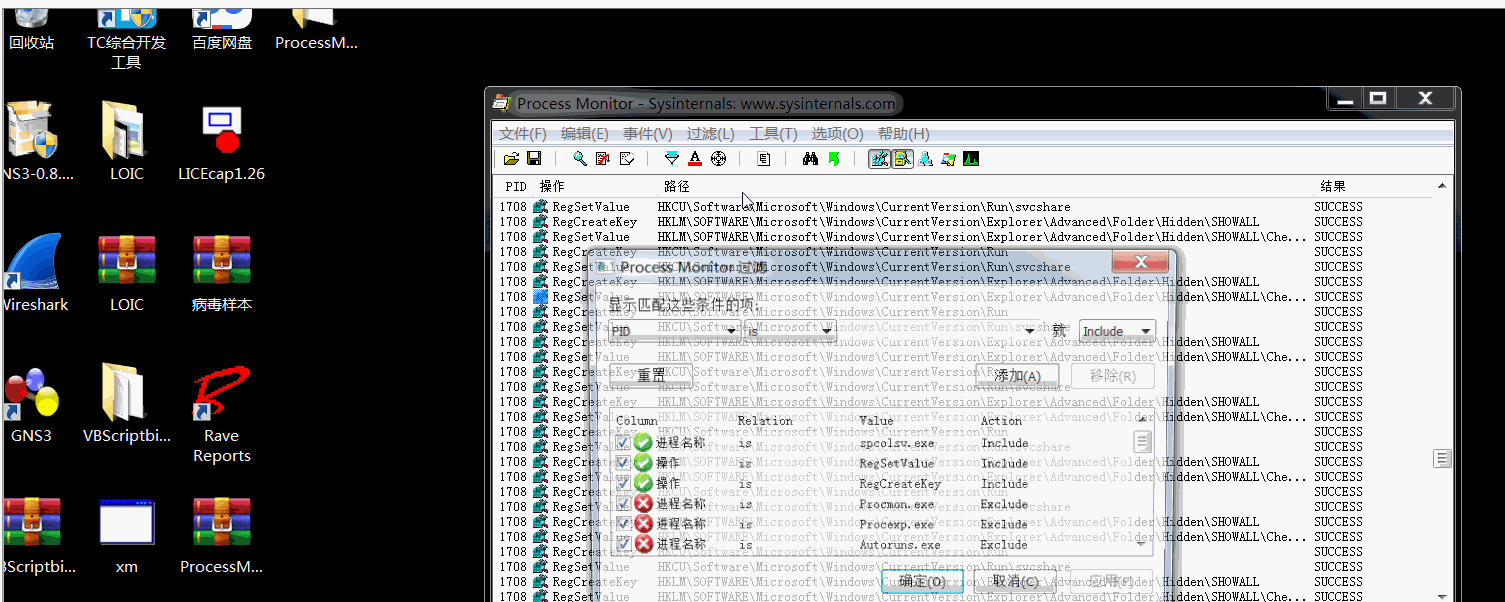Uncheck the Autoruns.exe exclude rule checkbox
This screenshot has width=1505, height=602.
tap(623, 544)
